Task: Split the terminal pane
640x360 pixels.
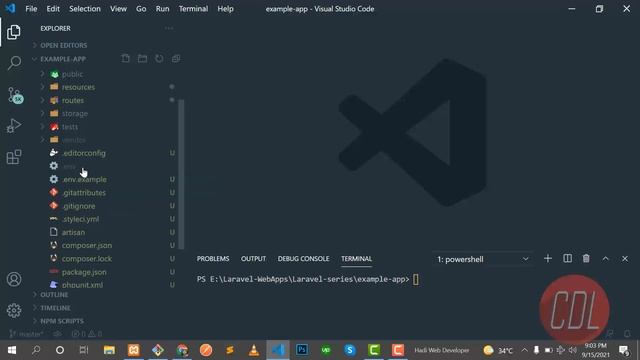Action: point(567,259)
